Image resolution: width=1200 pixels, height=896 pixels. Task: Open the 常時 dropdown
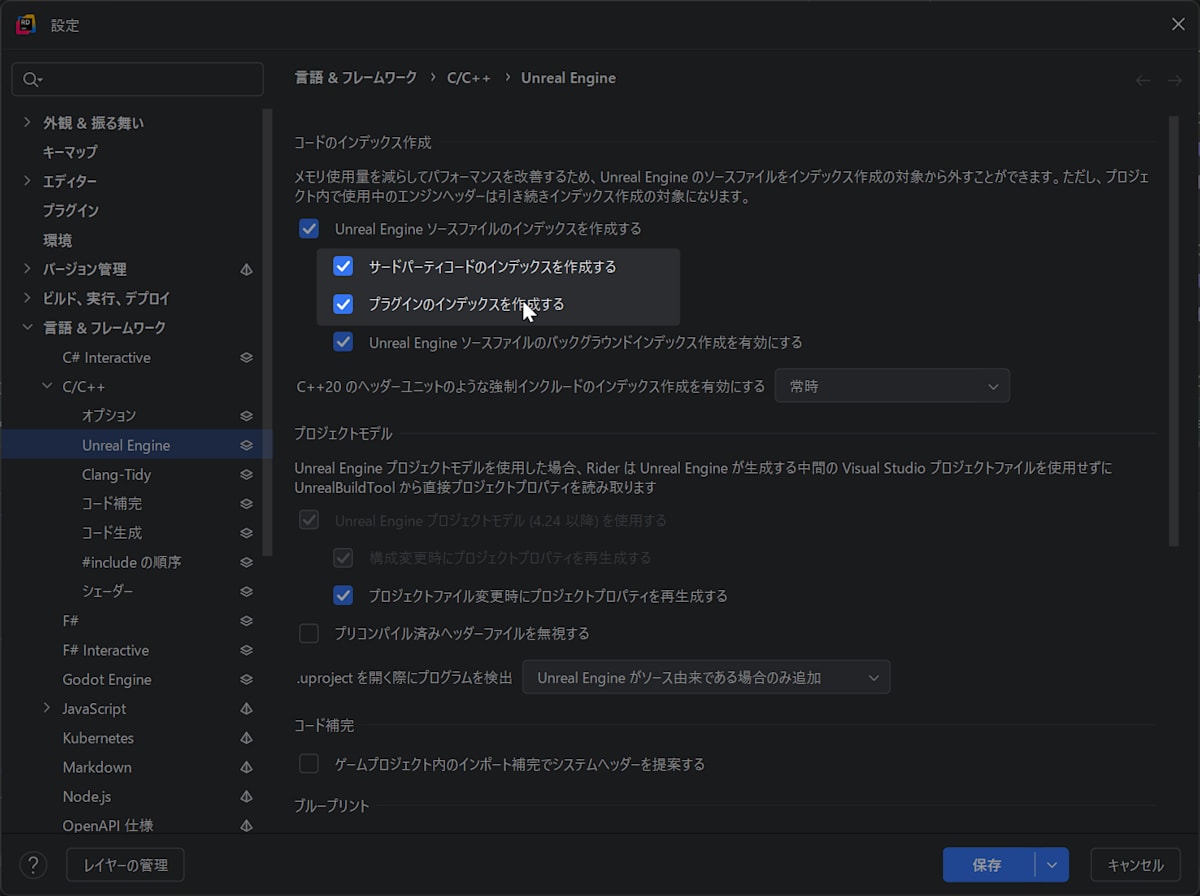pos(892,386)
